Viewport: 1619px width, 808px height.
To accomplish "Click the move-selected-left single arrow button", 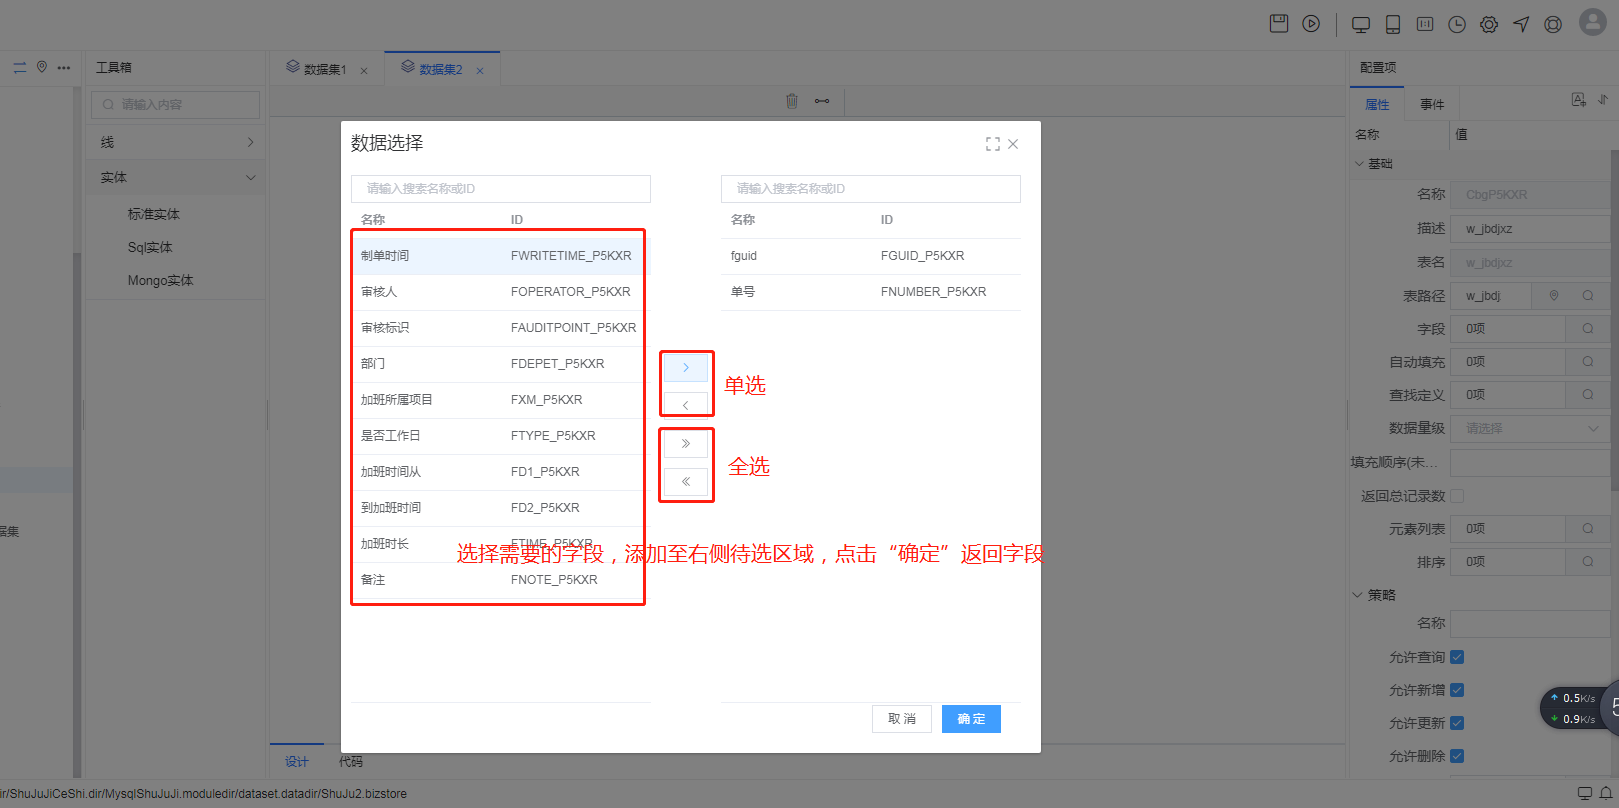I will pyautogui.click(x=685, y=405).
